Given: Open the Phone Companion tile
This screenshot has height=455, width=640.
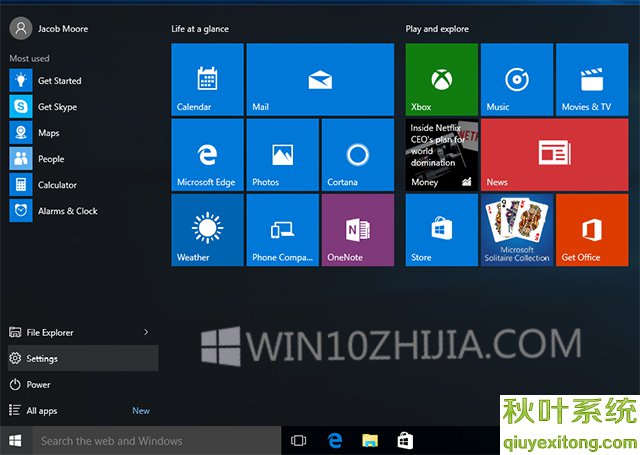Looking at the screenshot, I should 283,230.
